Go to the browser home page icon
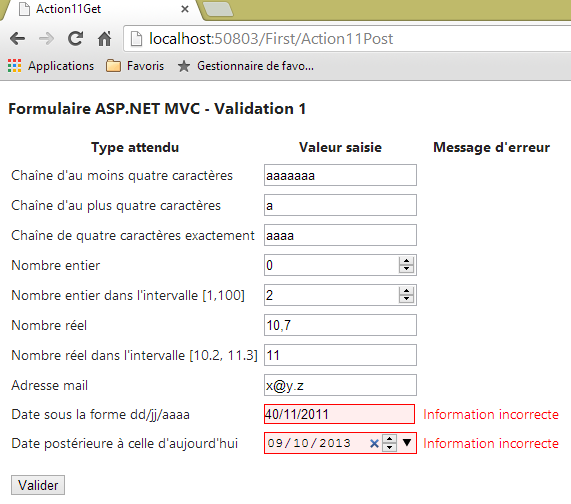571x504 pixels. click(x=105, y=39)
